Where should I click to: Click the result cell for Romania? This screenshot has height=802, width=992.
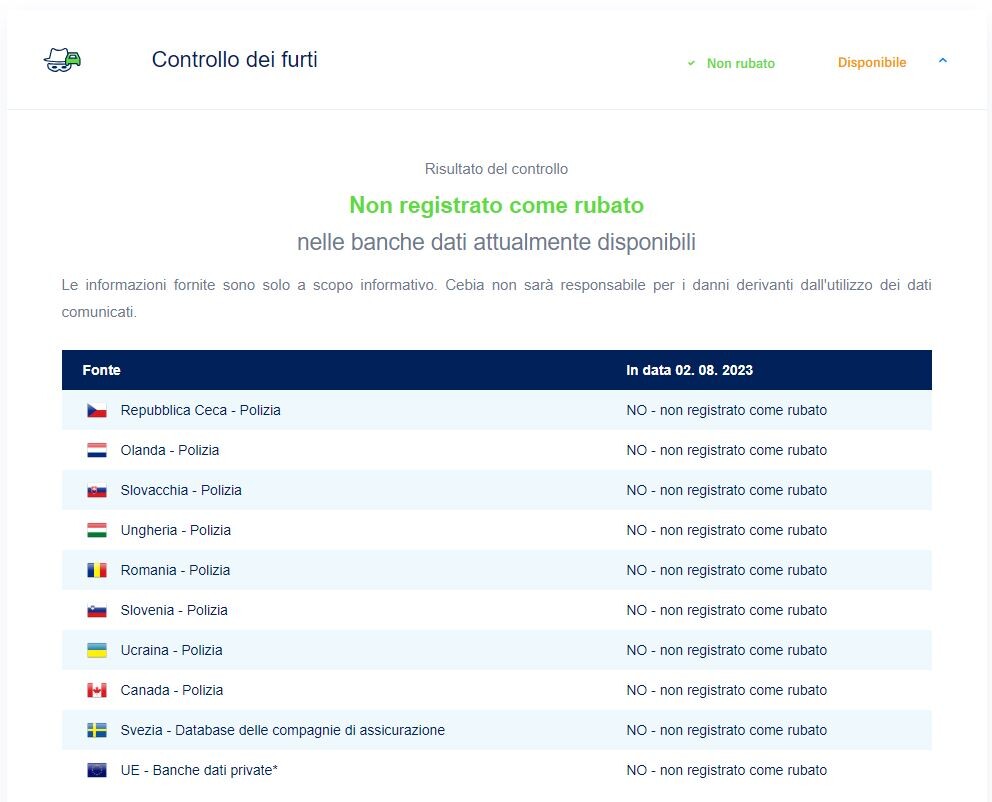726,570
